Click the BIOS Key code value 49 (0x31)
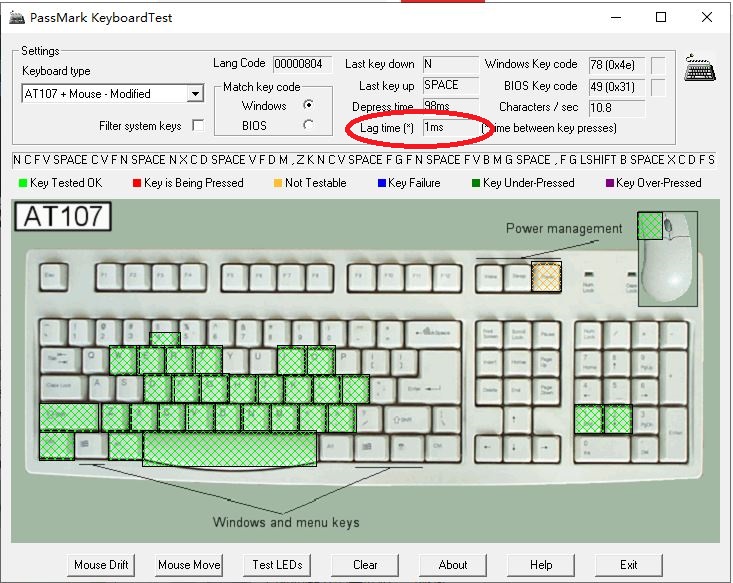Image resolution: width=733 pixels, height=583 pixels. pos(617,87)
